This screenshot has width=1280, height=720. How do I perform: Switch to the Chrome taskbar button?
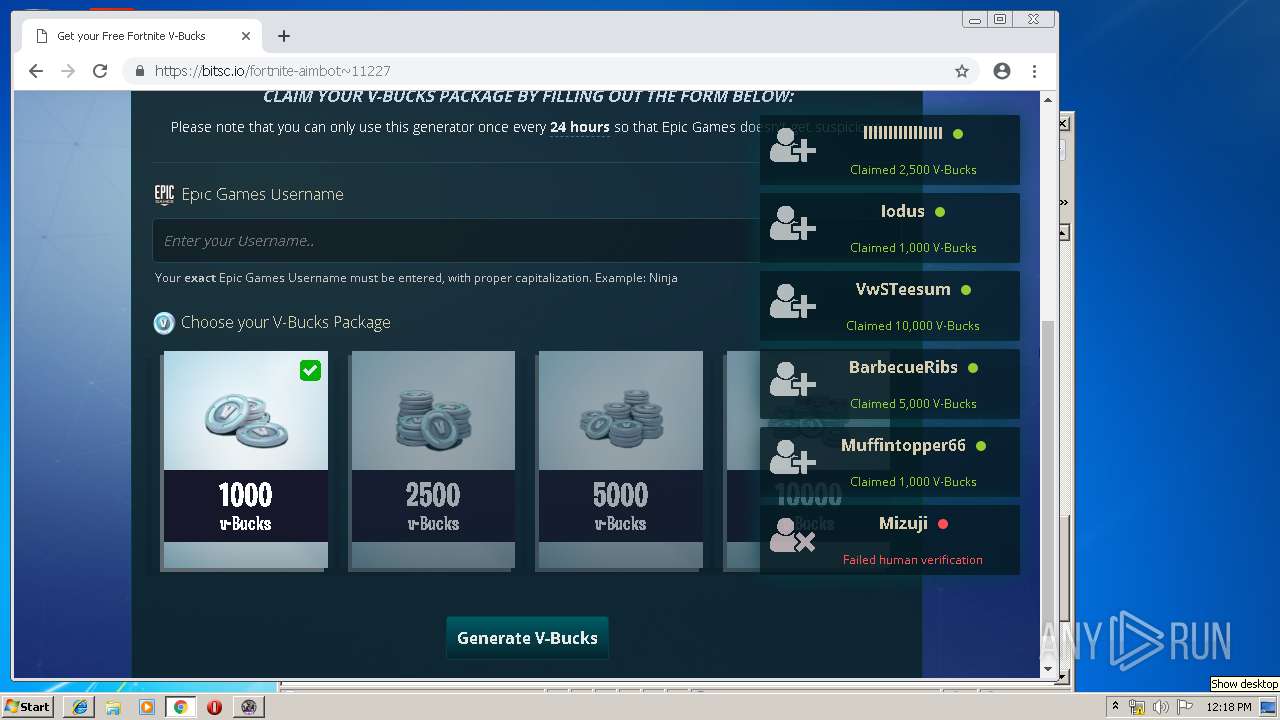click(x=181, y=707)
